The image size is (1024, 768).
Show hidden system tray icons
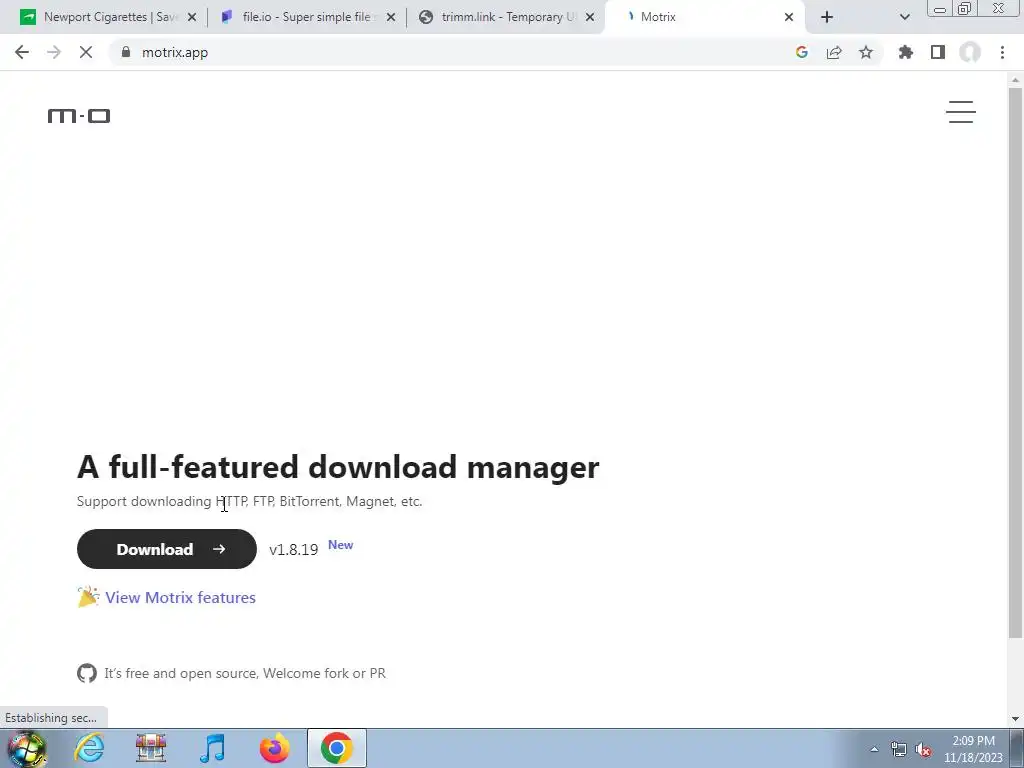[x=874, y=750]
